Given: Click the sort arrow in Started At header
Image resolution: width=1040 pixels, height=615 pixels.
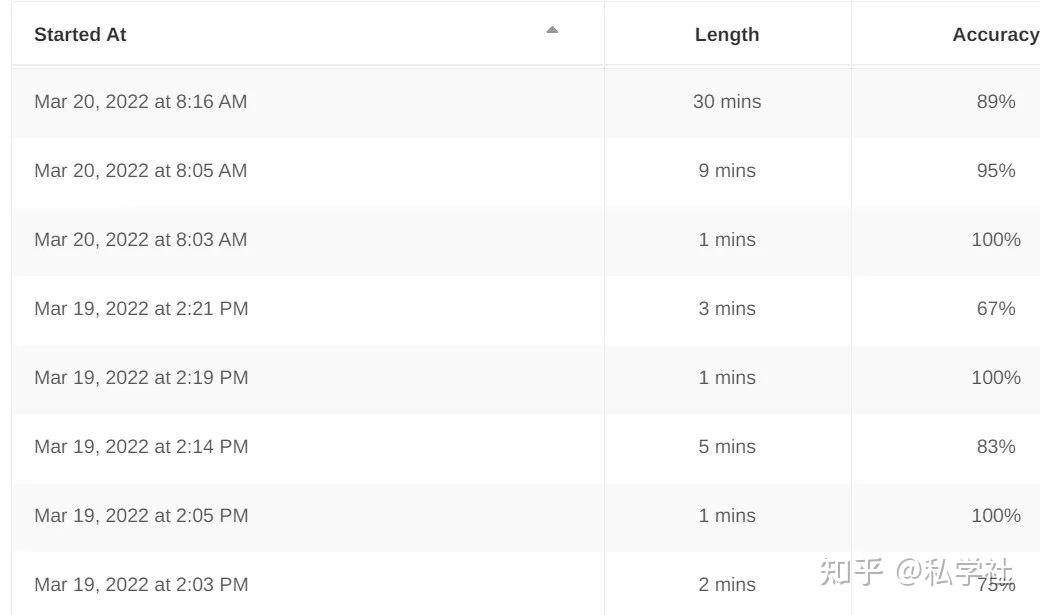Looking at the screenshot, I should pos(552,30).
